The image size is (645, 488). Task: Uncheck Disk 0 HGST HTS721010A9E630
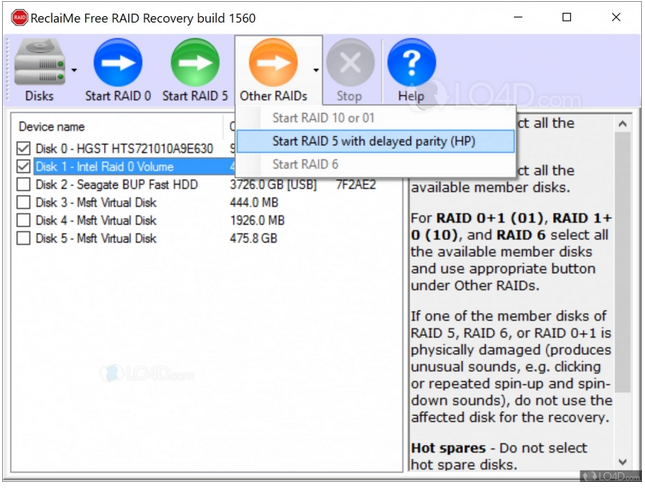23,148
